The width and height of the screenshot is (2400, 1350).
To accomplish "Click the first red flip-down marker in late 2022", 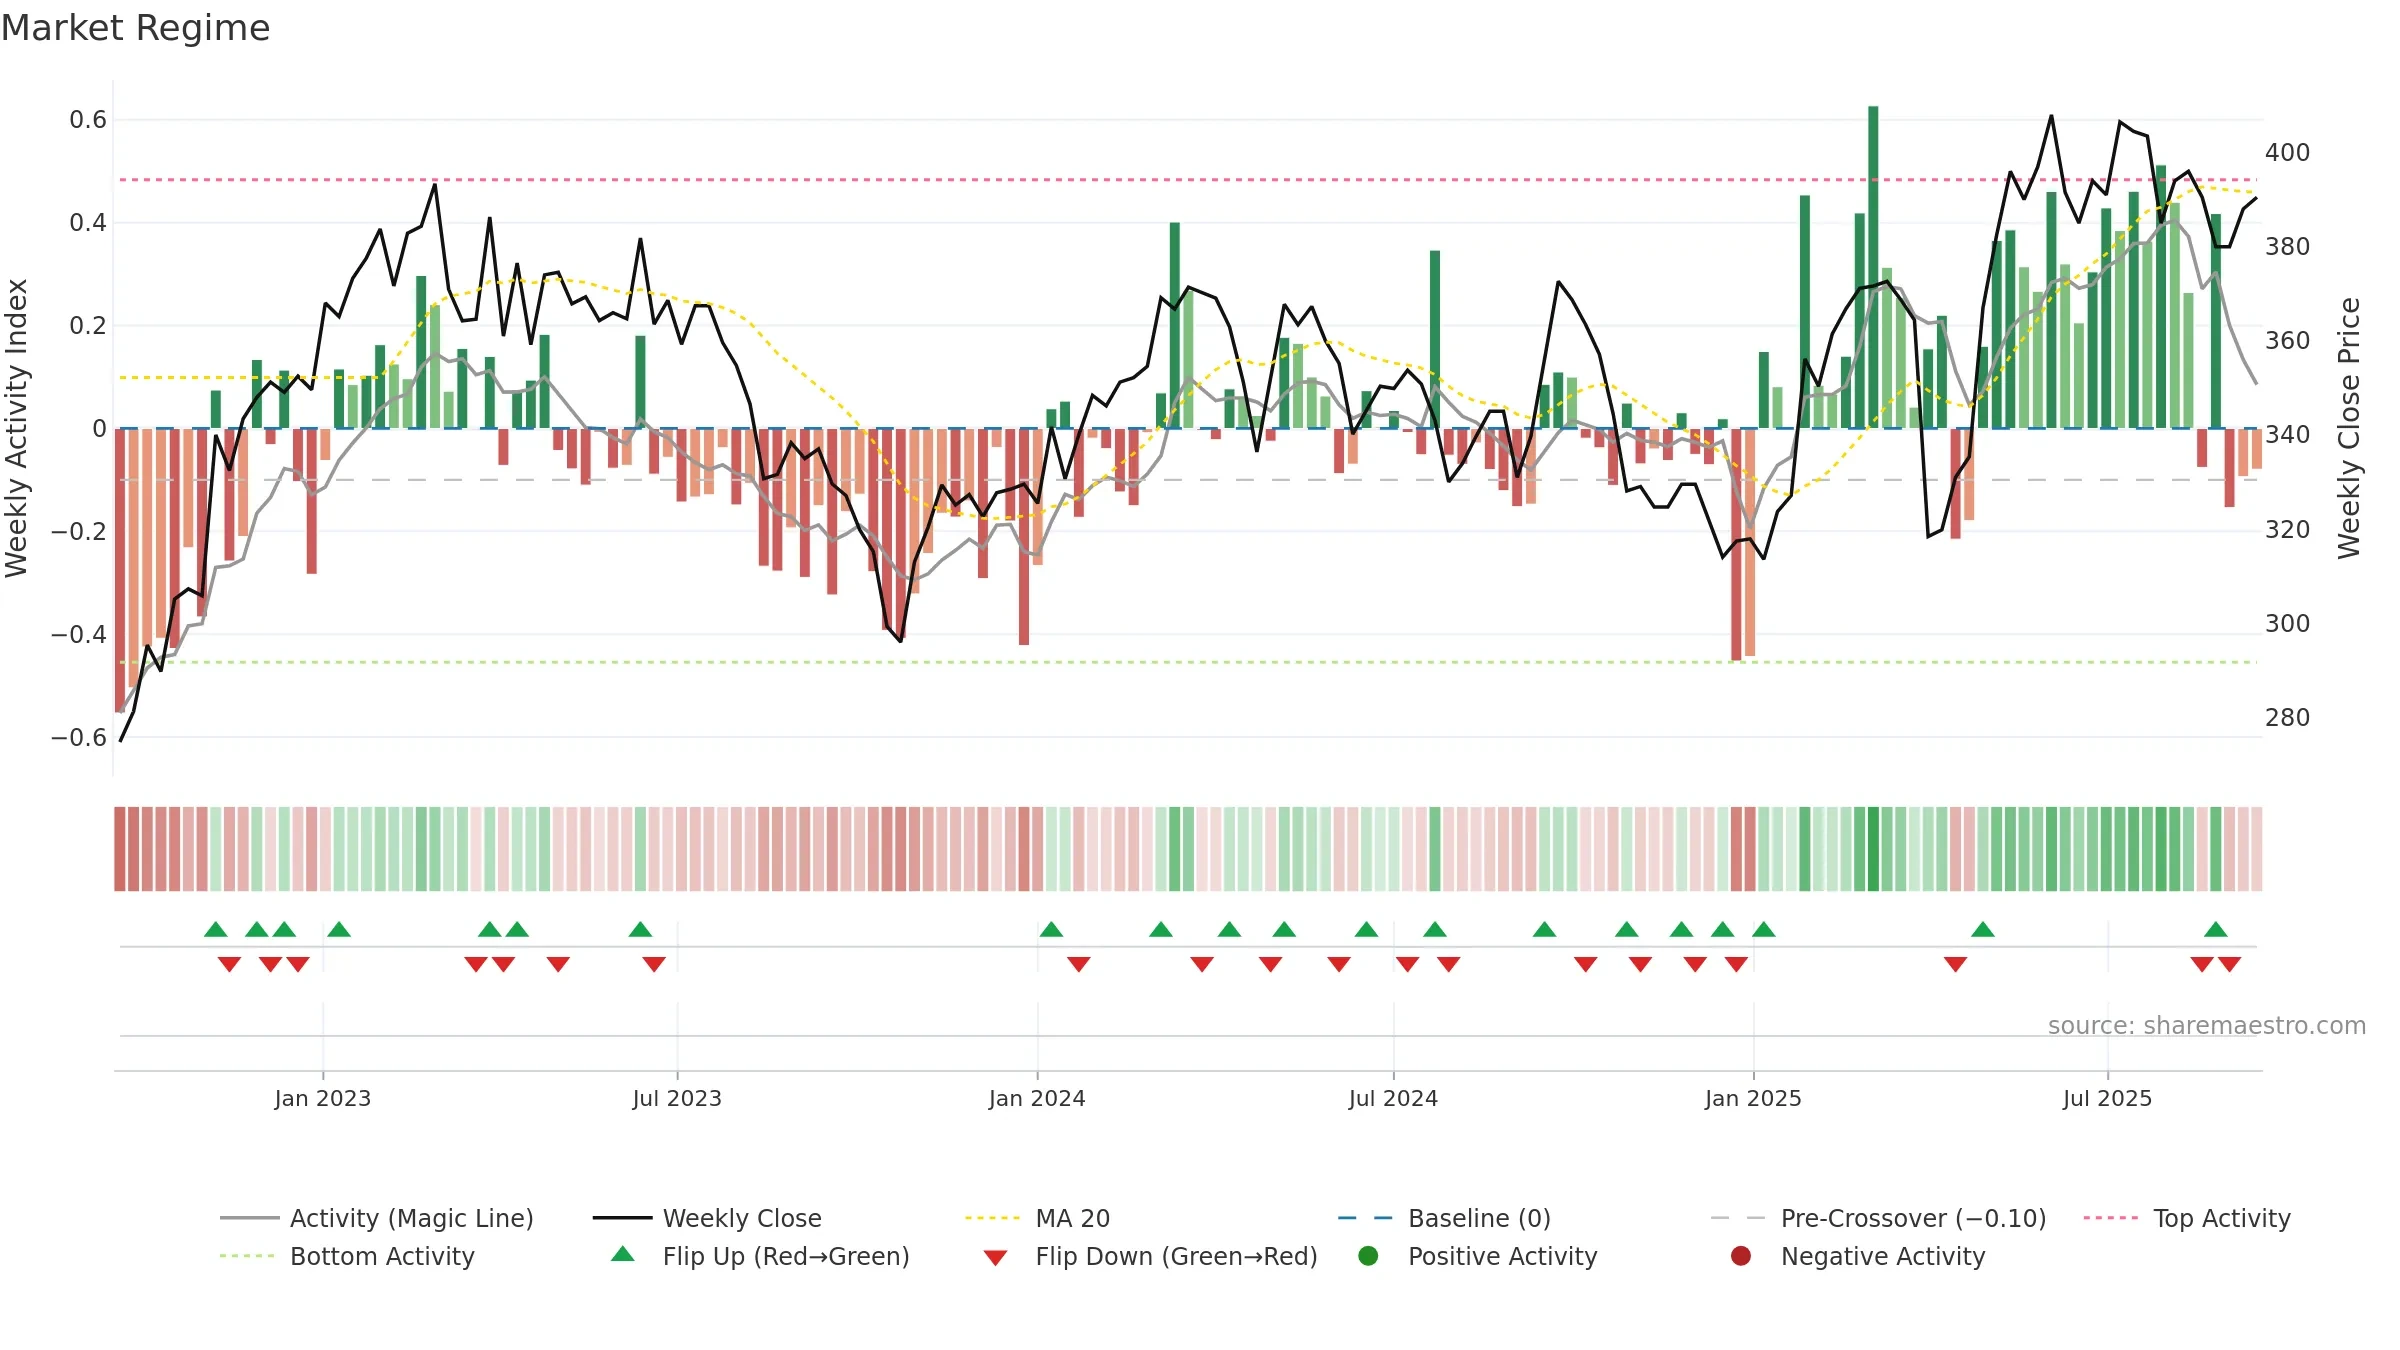I will click(x=229, y=964).
